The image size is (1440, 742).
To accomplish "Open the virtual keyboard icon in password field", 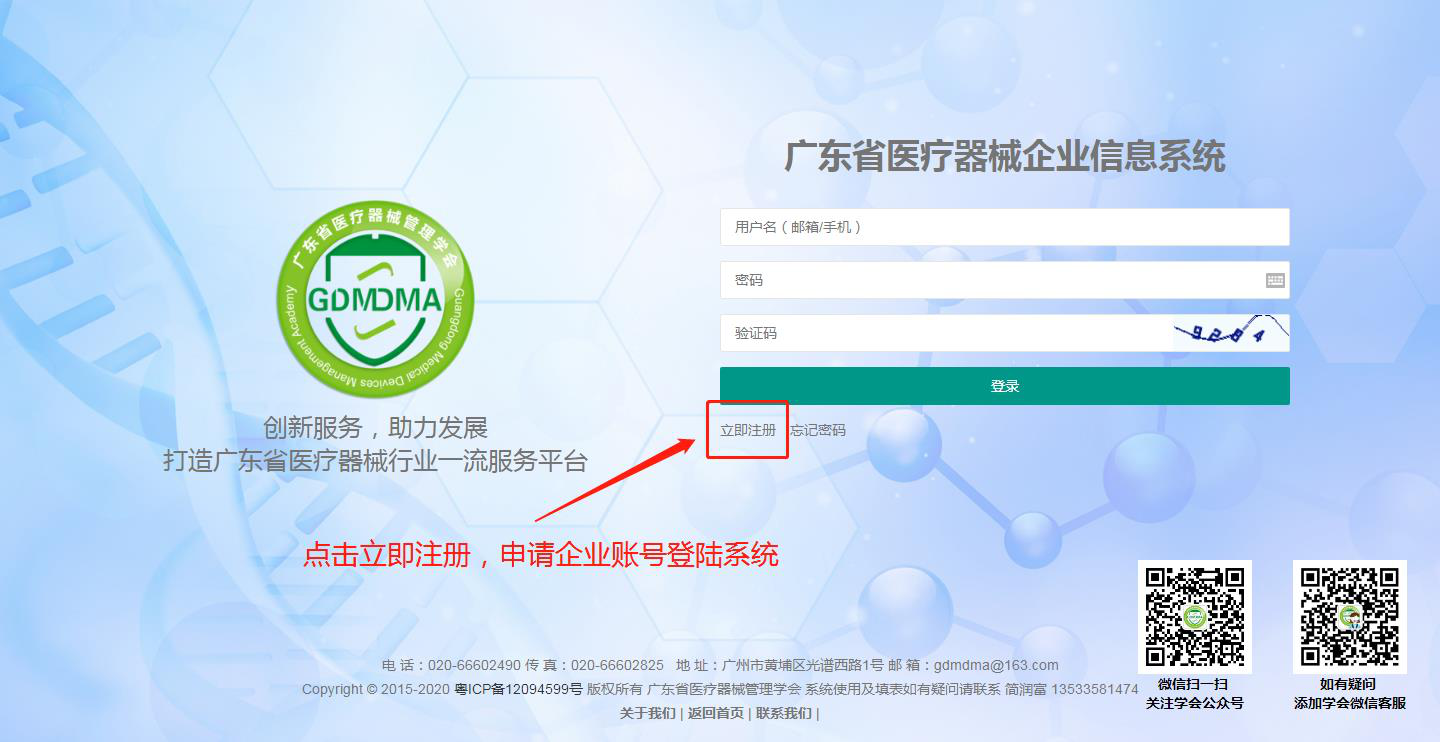I will pyautogui.click(x=1275, y=280).
